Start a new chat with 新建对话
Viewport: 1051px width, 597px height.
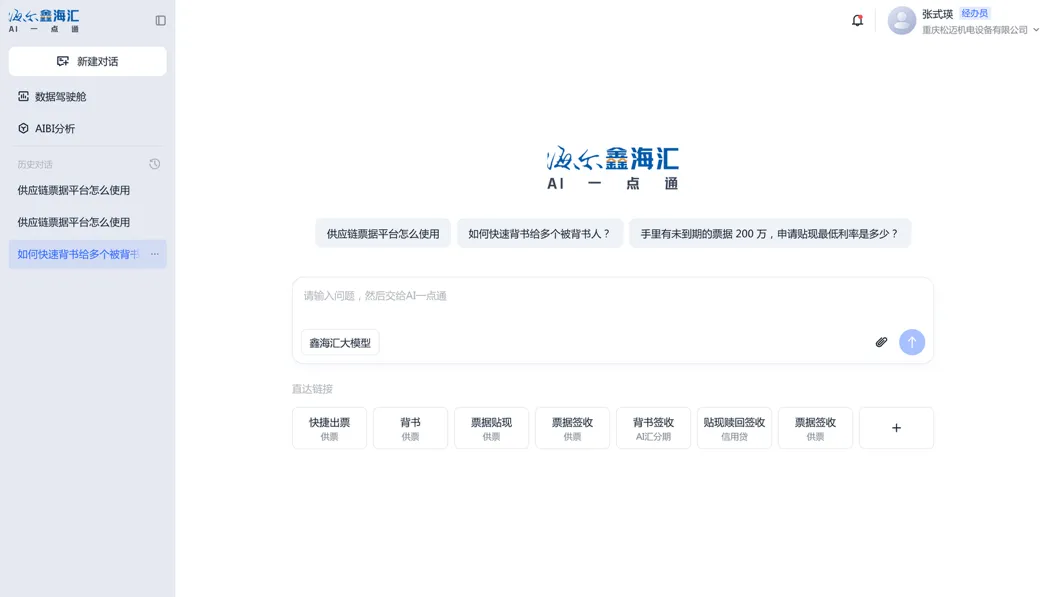point(88,61)
